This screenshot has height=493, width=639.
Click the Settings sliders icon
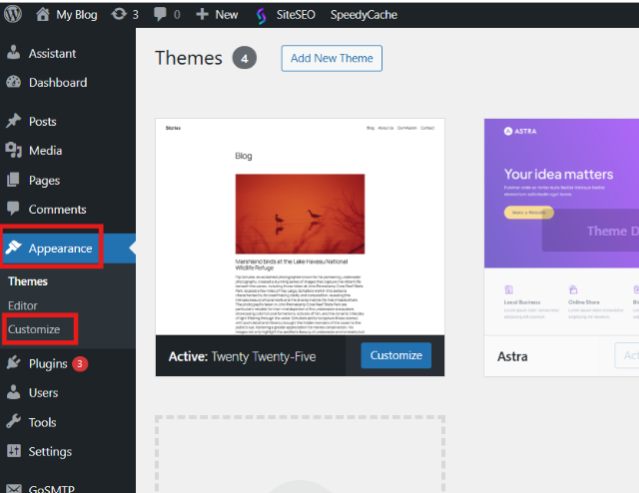coord(13,451)
